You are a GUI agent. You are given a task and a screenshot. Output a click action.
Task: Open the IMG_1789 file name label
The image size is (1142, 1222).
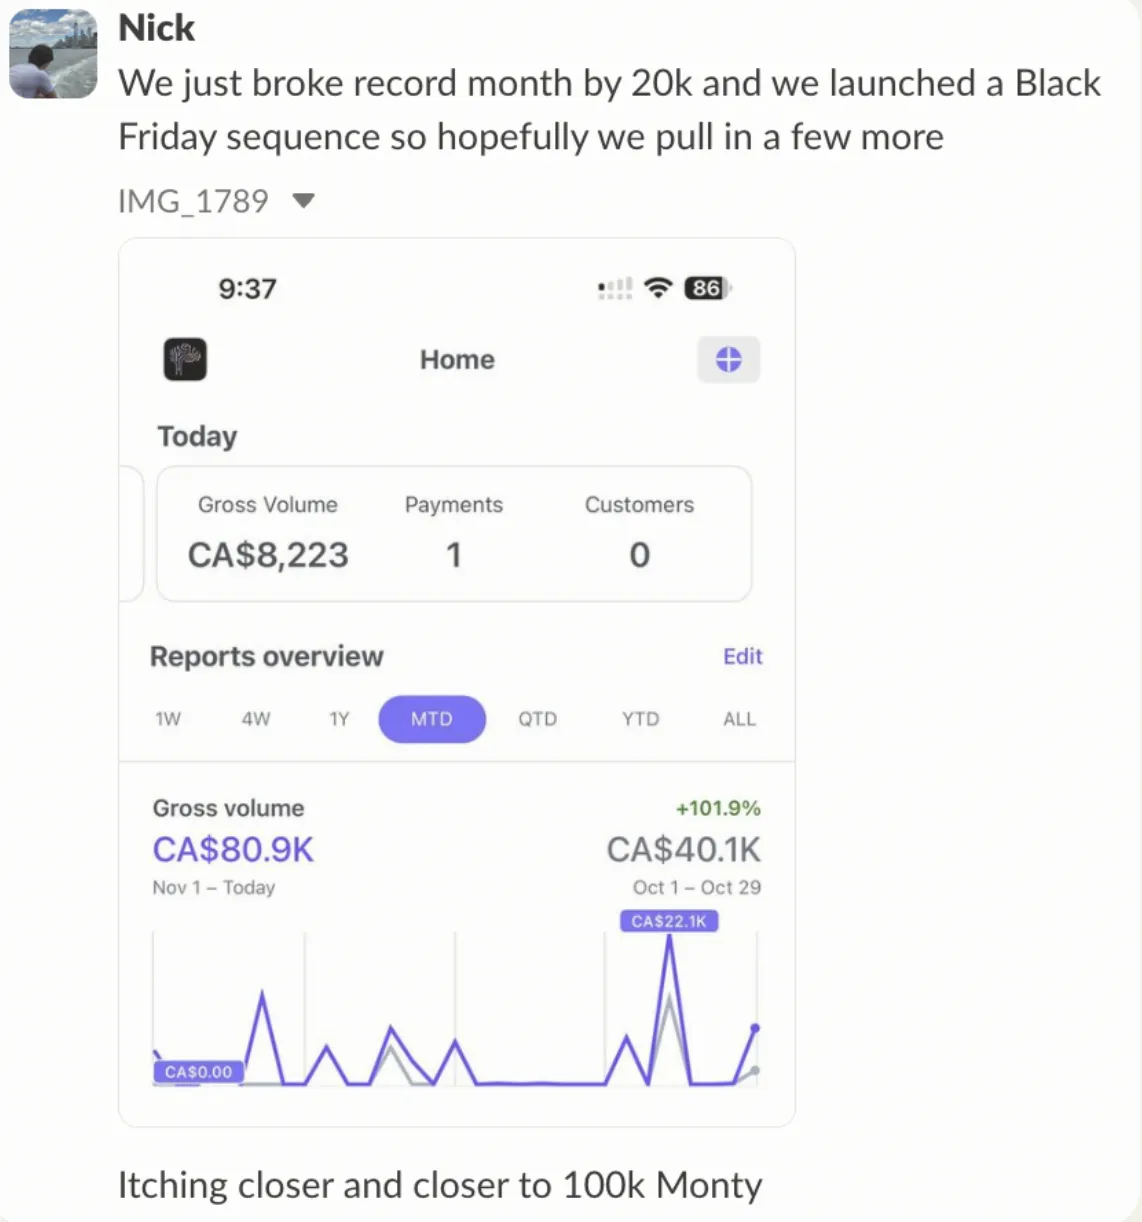pos(193,201)
